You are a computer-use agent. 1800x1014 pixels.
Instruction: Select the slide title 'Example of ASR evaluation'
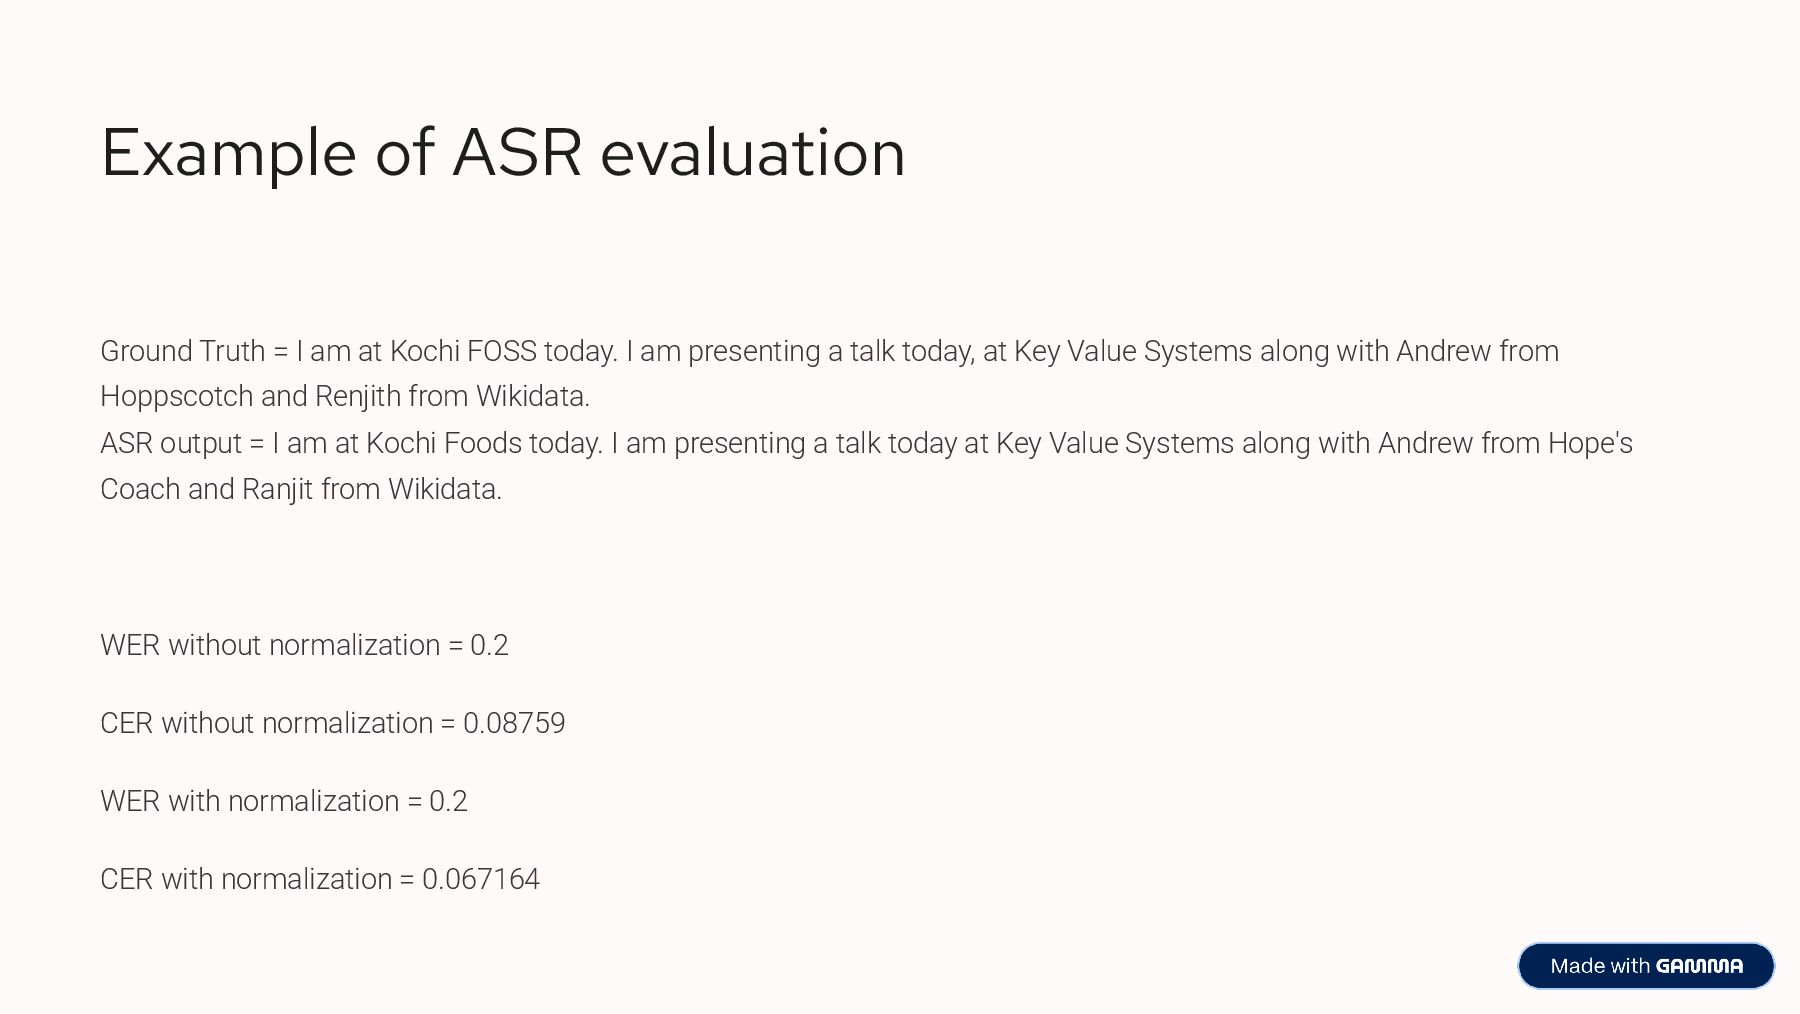pos(503,153)
